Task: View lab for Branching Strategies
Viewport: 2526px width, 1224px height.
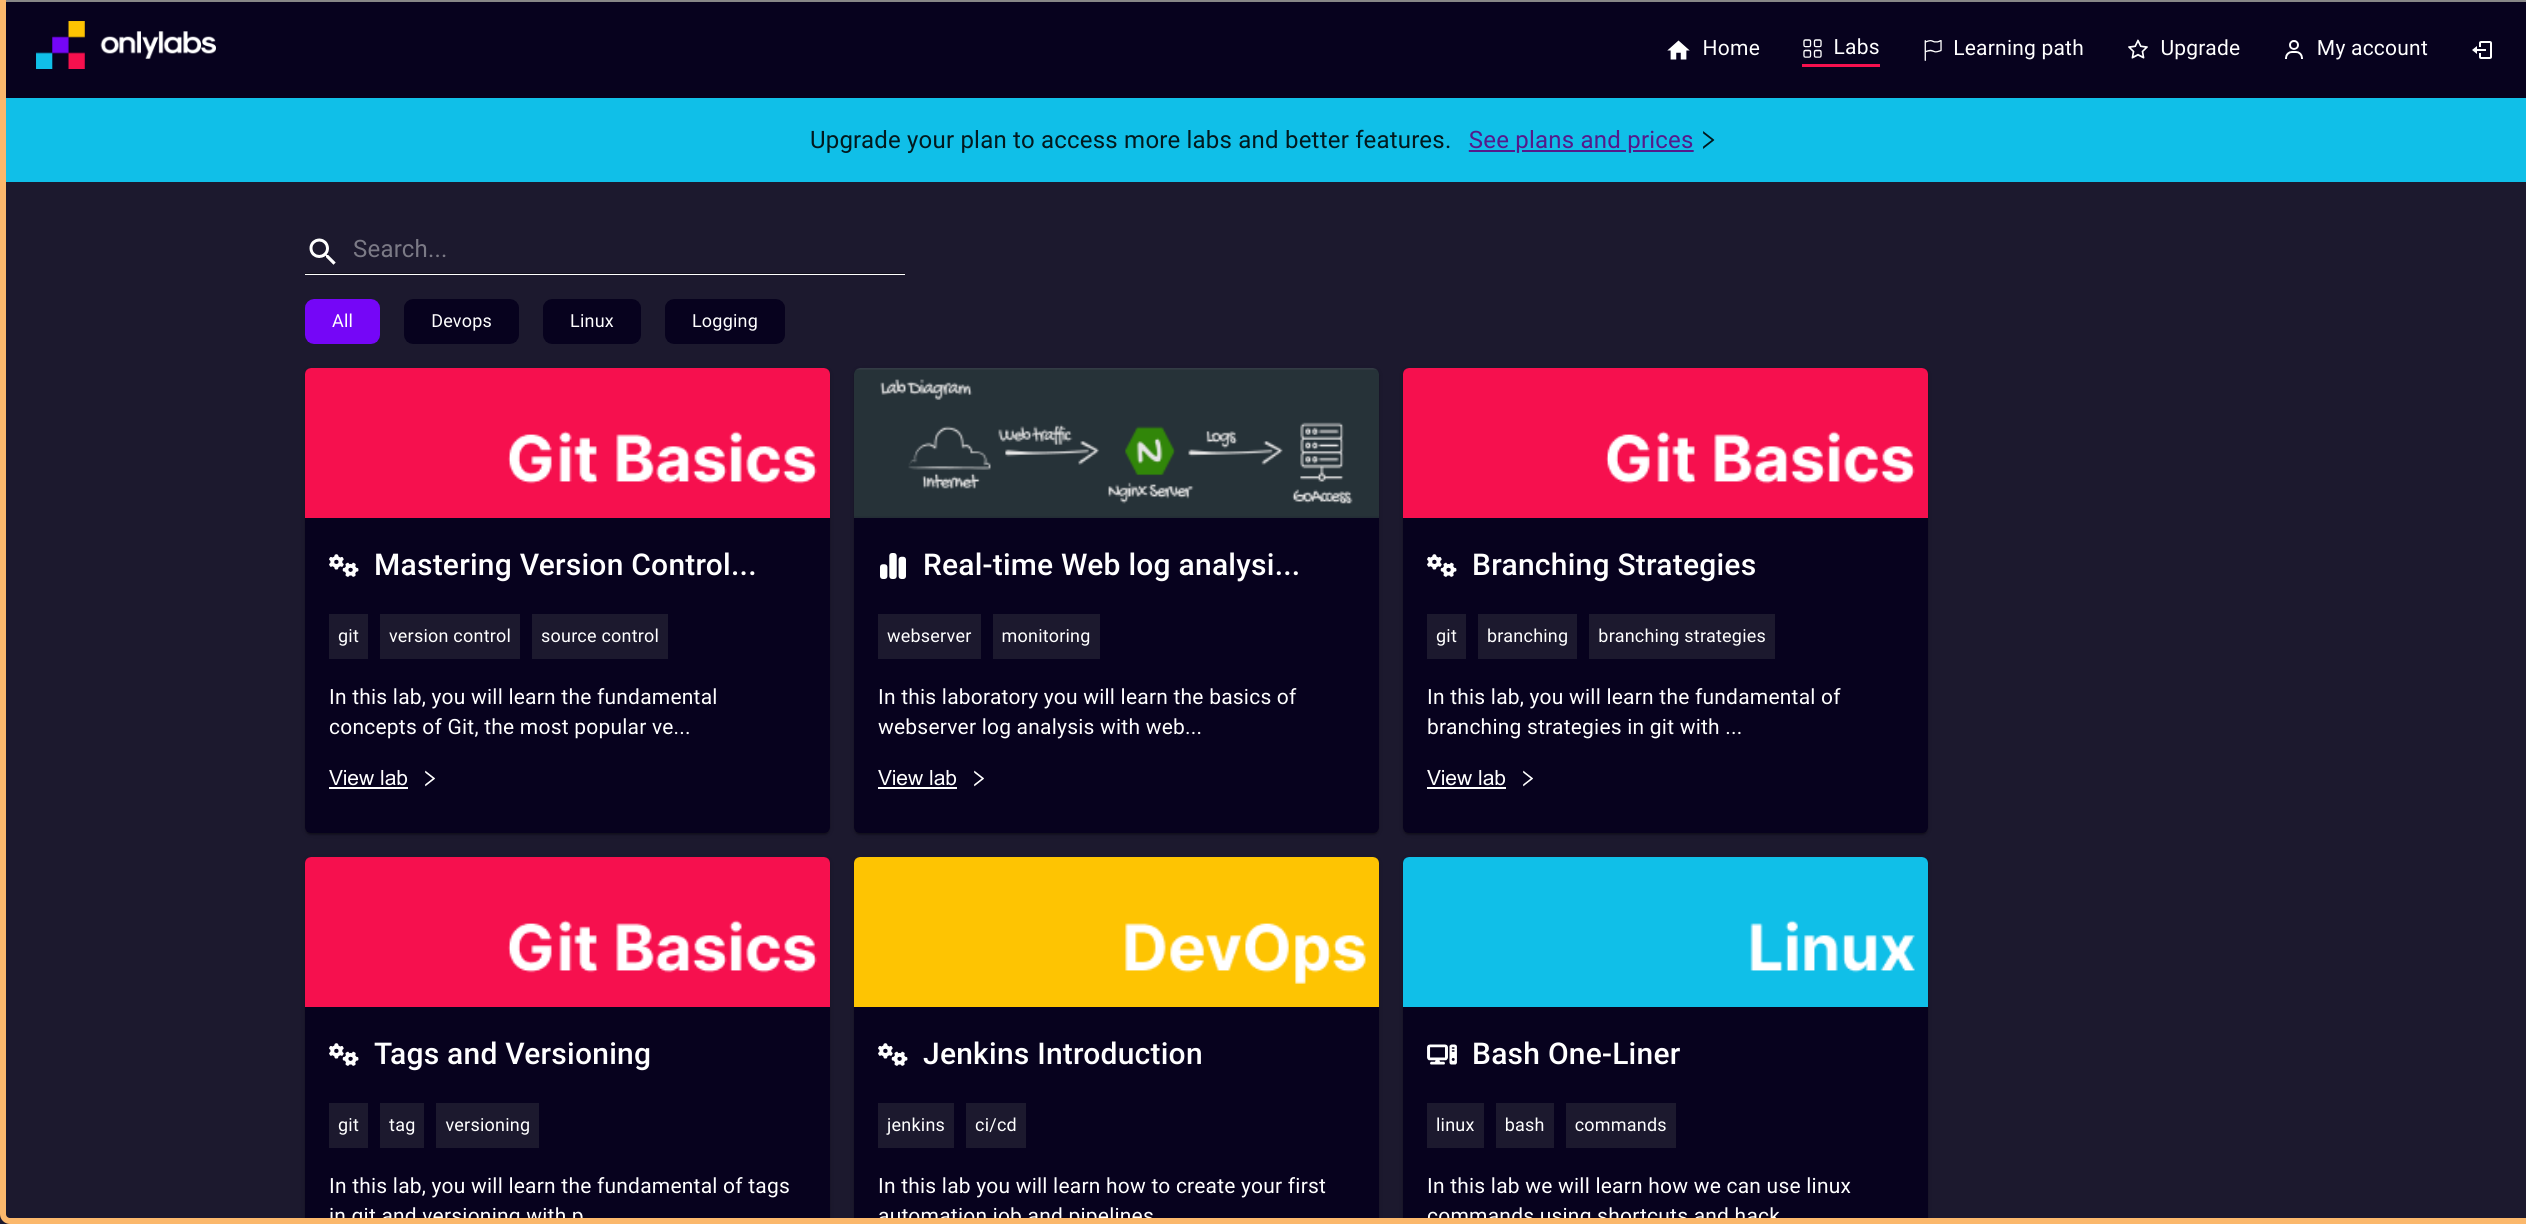Action: pos(1466,778)
